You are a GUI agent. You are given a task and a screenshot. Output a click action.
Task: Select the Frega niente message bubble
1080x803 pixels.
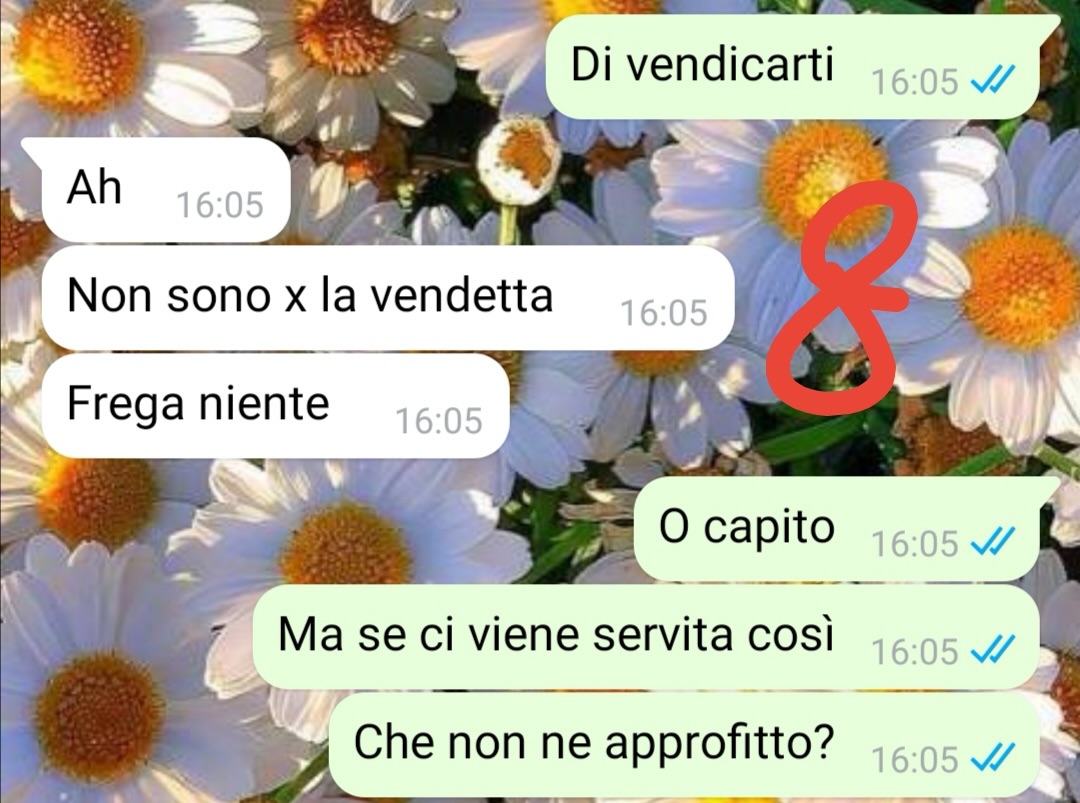point(276,405)
